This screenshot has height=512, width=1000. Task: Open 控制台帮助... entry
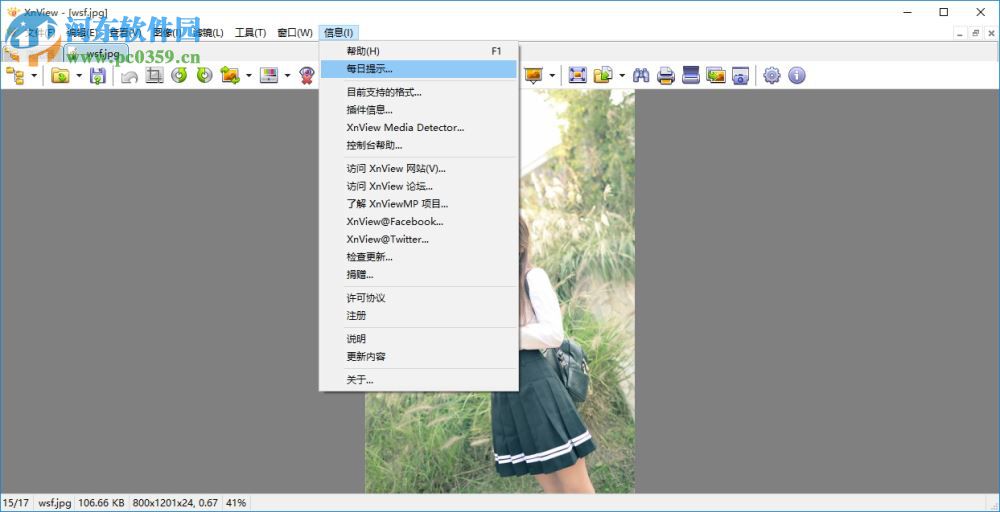coord(418,145)
